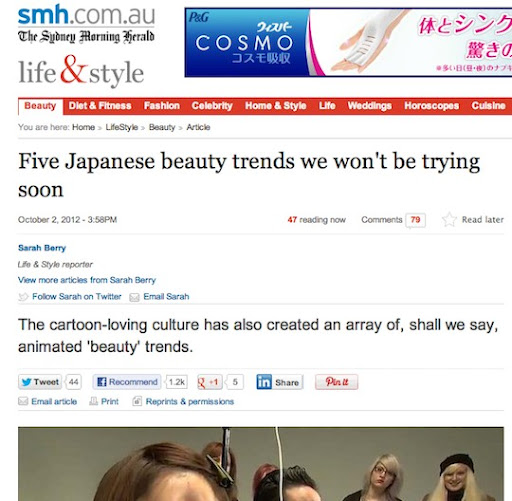
Task: Go to LifeStyle in the breadcrumb
Action: click(122, 127)
